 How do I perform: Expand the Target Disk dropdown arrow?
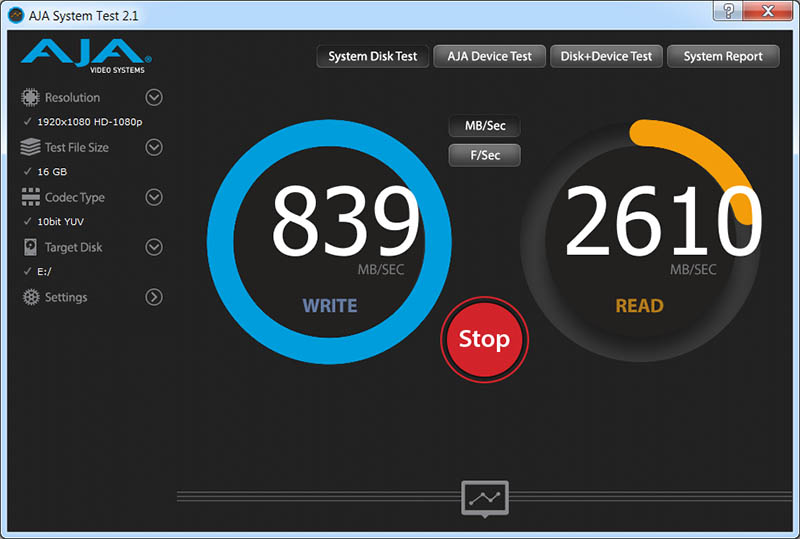[x=154, y=247]
